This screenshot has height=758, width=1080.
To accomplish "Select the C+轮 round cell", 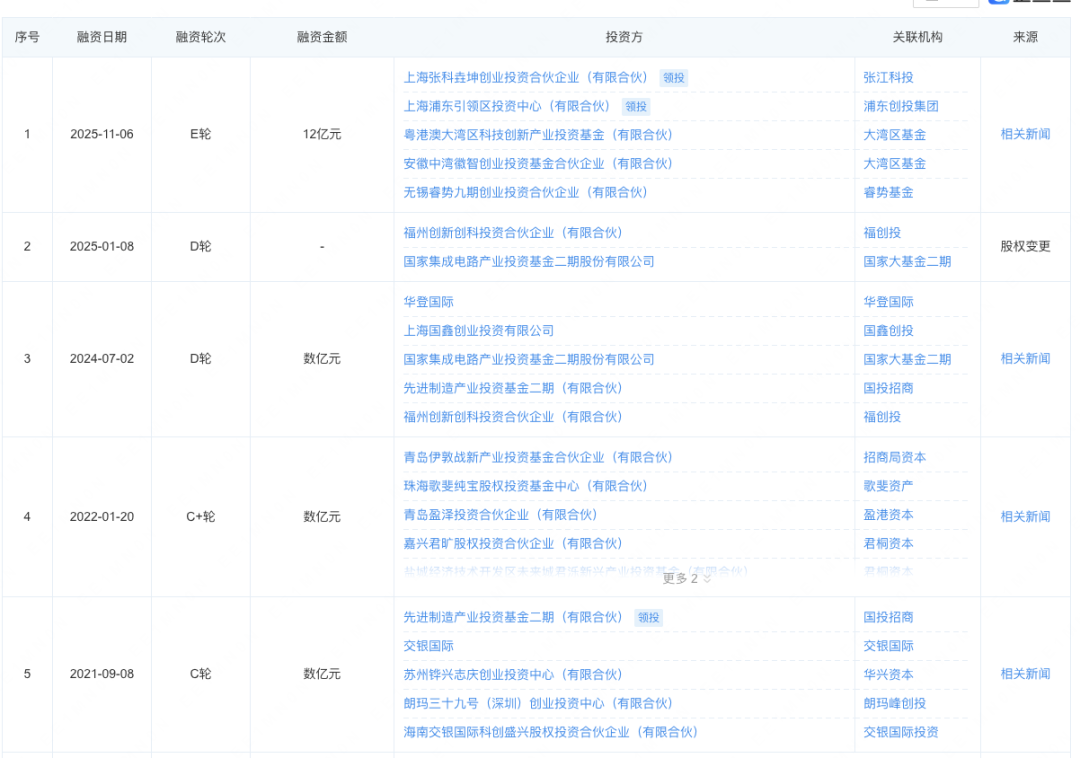I will 200,516.
